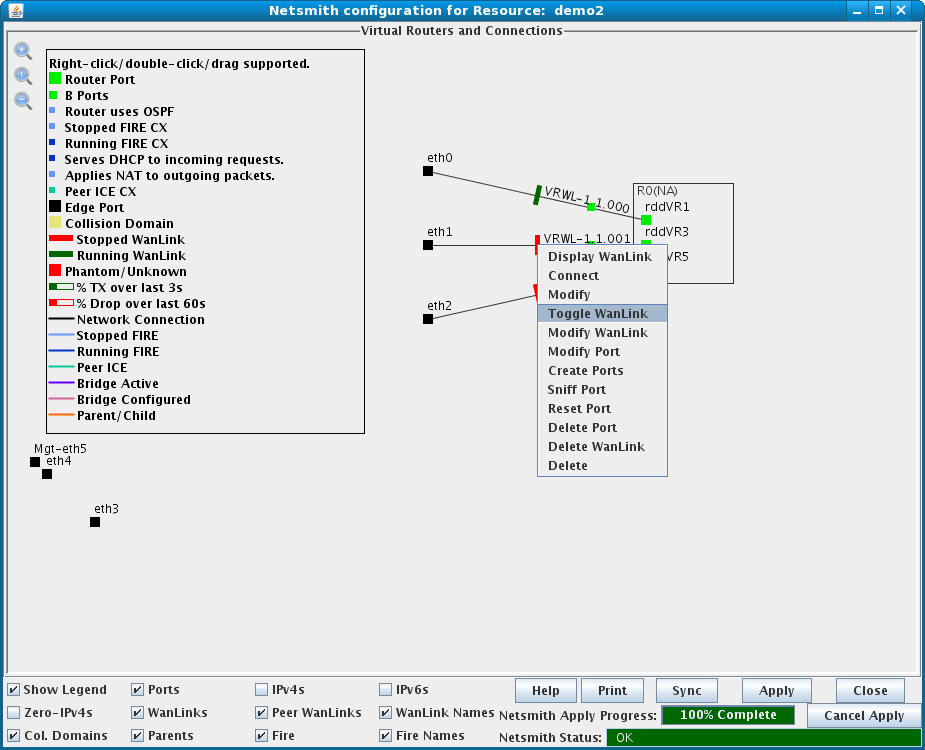Viewport: 925px width, 750px height.
Task: Toggle the Peer WanLinks checkbox
Action: tap(261, 712)
